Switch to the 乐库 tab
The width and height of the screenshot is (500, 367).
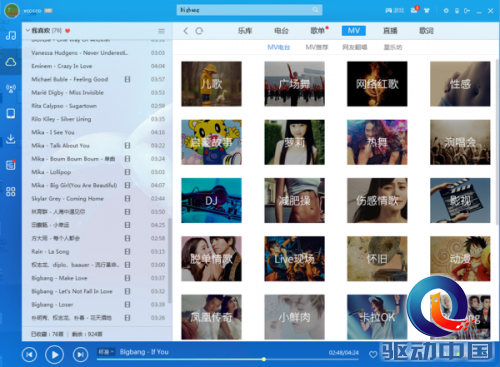[x=245, y=31]
